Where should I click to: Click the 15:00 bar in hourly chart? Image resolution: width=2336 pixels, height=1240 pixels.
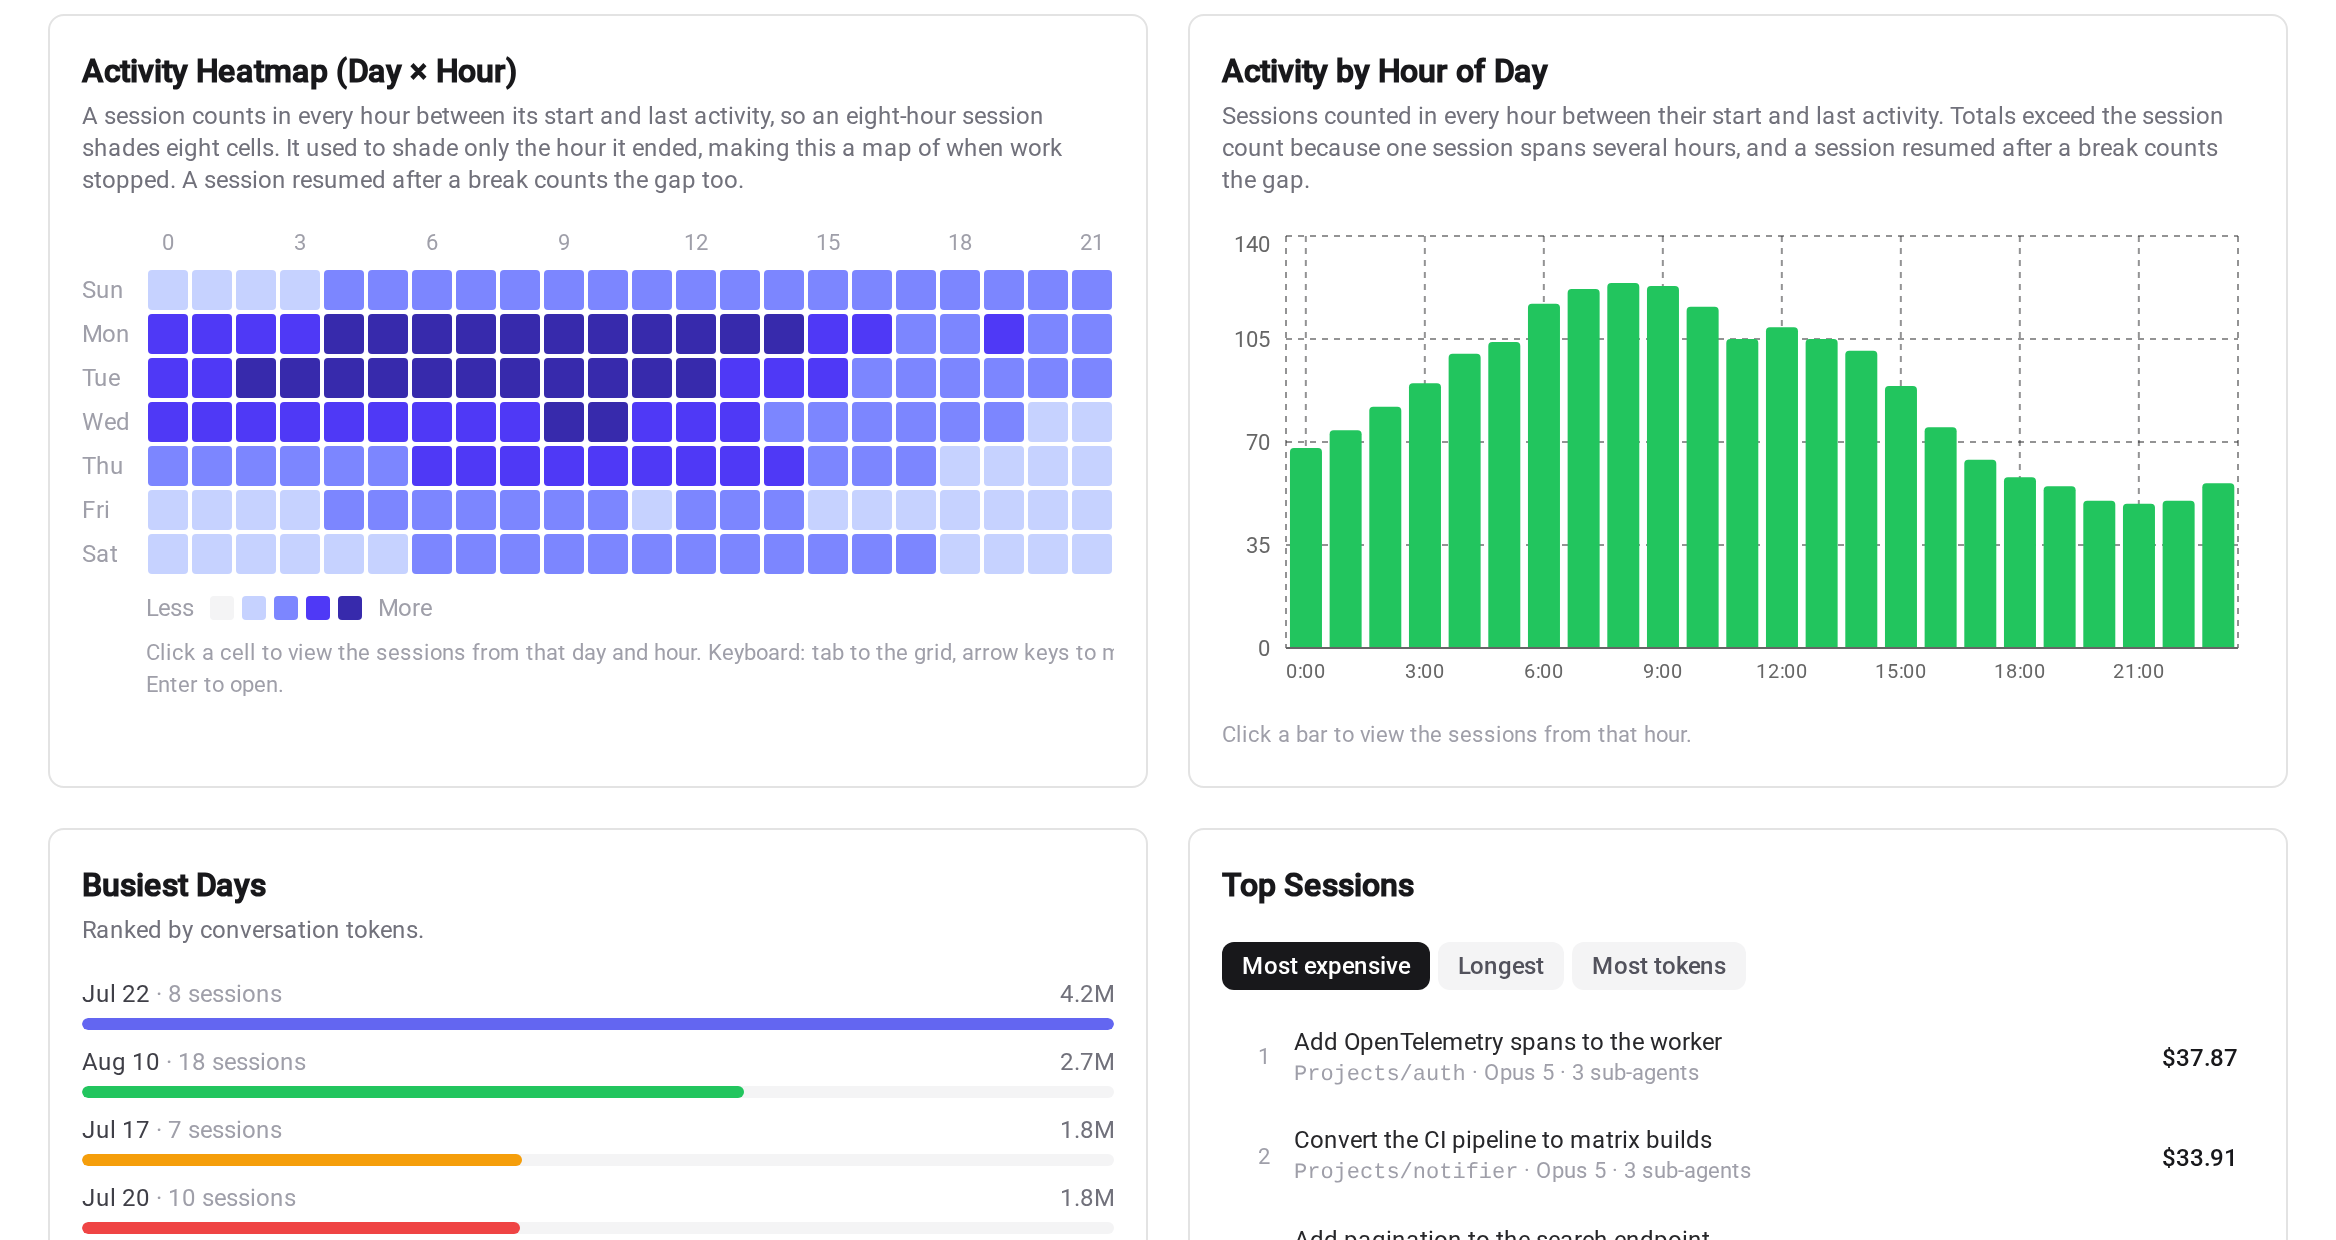1900,517
